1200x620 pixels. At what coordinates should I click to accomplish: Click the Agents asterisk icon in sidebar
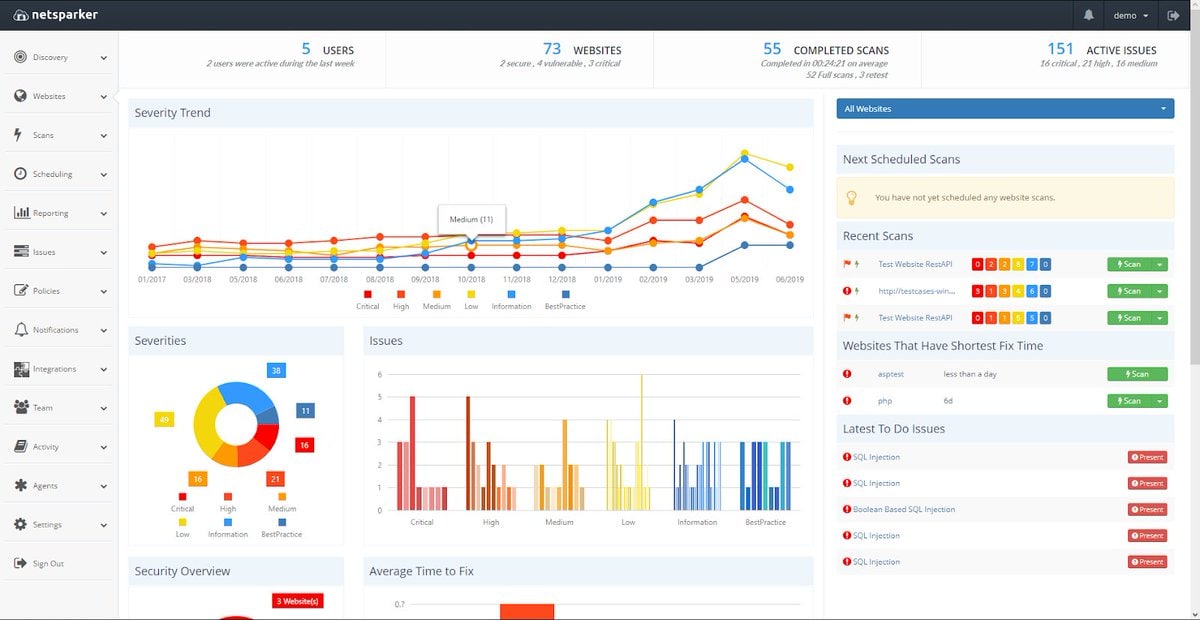pyautogui.click(x=21, y=486)
